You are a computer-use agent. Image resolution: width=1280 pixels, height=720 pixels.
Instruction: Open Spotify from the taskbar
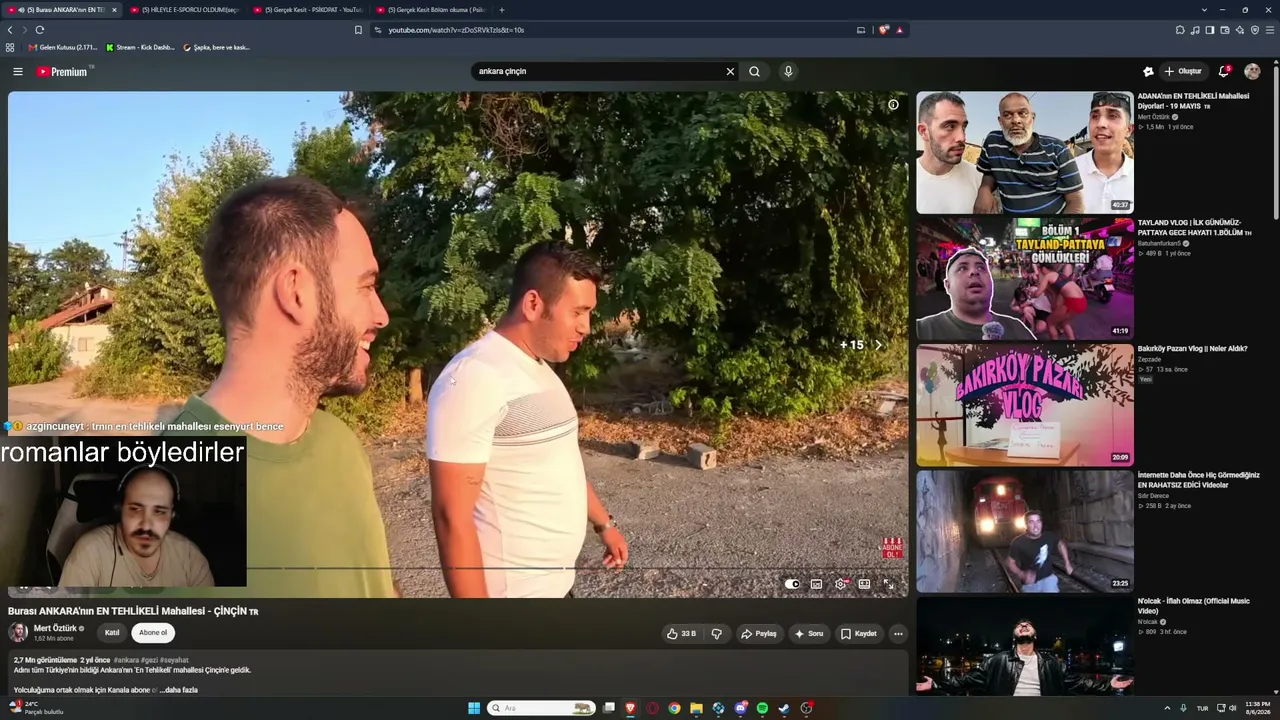tap(762, 708)
